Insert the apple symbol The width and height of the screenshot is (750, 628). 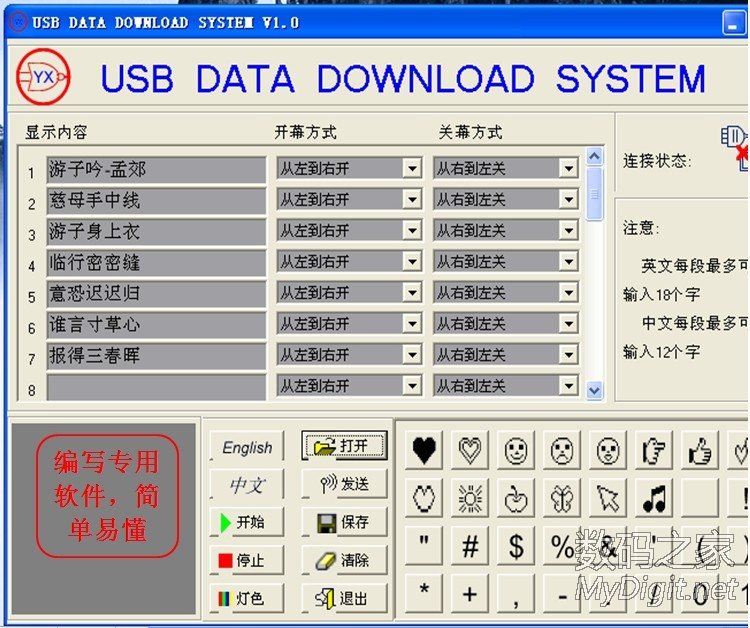[x=516, y=498]
